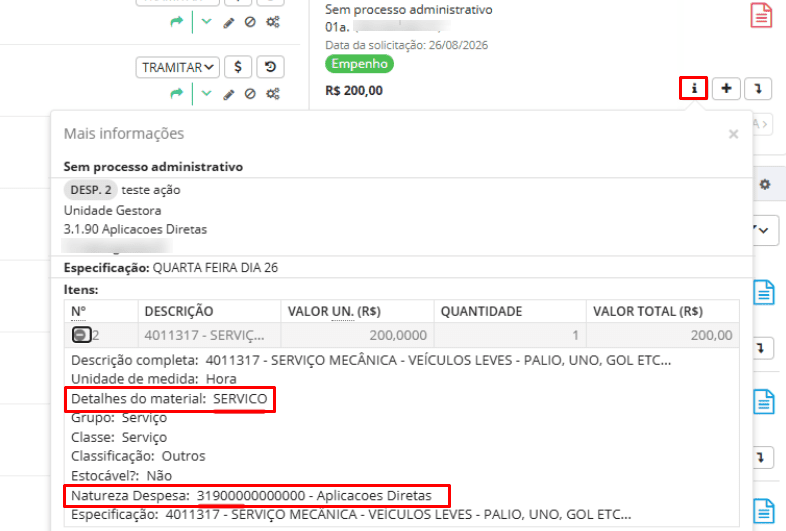Open the red PDF document icon
The image size is (786, 531).
[761, 15]
